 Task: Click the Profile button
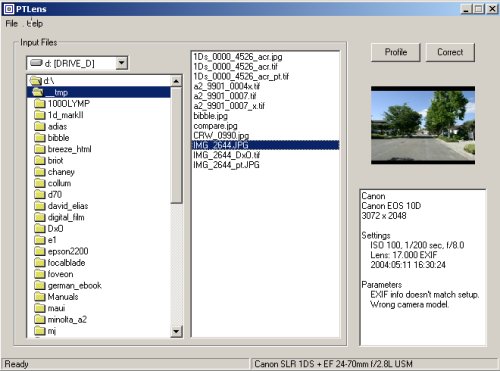[x=395, y=52]
